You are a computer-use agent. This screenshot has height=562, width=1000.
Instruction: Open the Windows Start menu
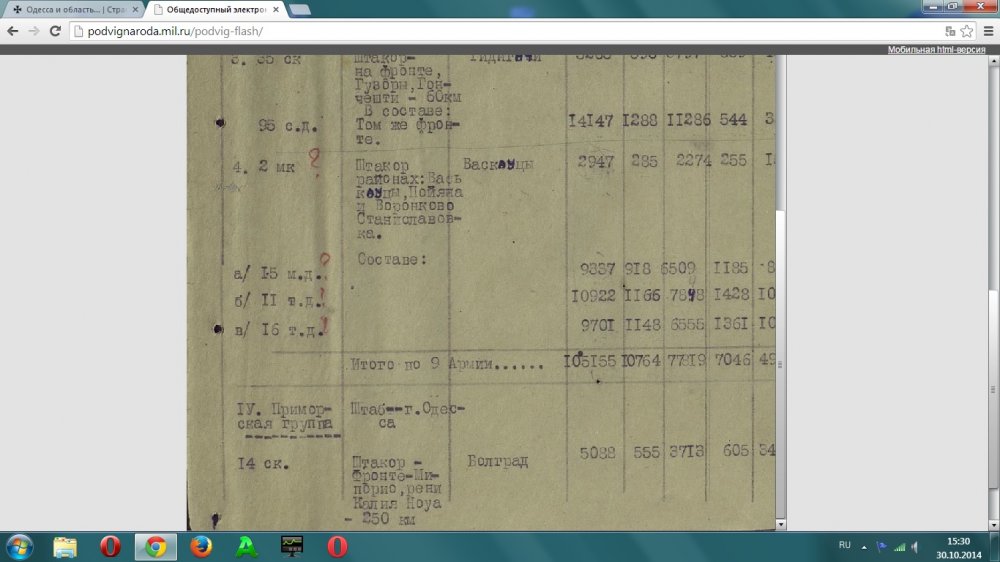[19, 547]
